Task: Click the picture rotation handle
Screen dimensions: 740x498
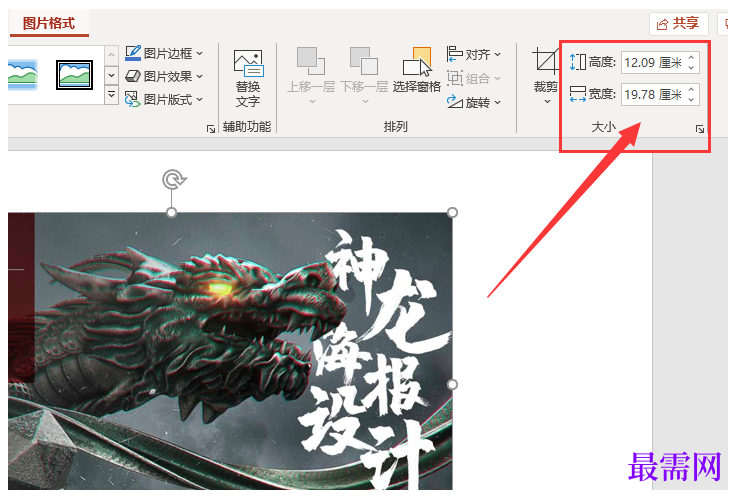Action: pyautogui.click(x=174, y=179)
